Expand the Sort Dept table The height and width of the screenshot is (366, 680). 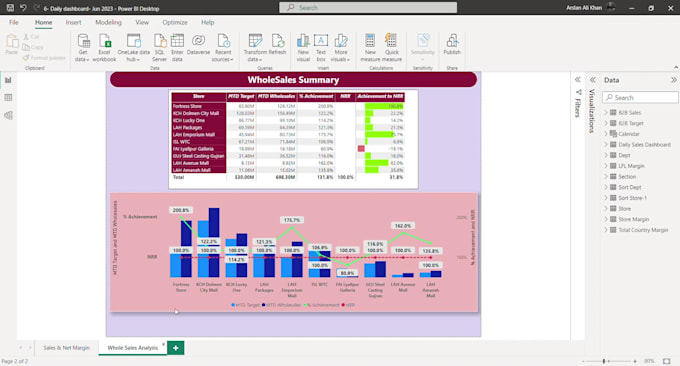click(x=606, y=187)
